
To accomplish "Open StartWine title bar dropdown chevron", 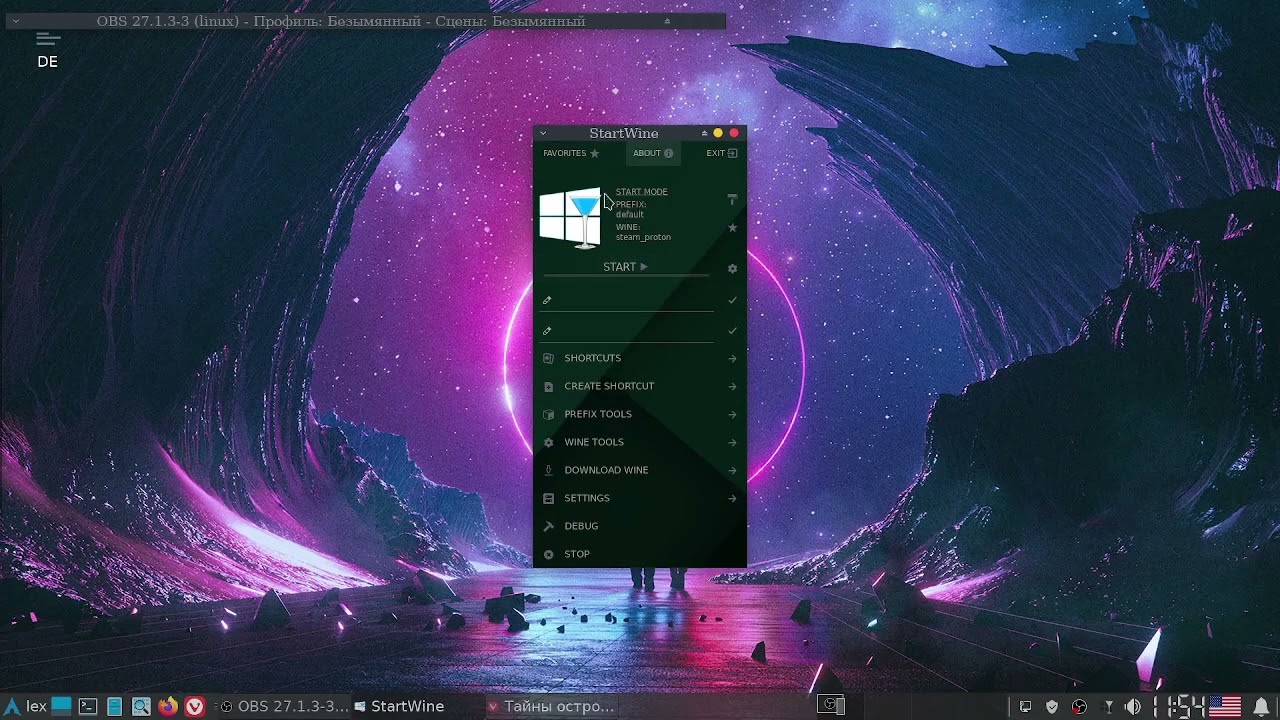I will [x=543, y=133].
